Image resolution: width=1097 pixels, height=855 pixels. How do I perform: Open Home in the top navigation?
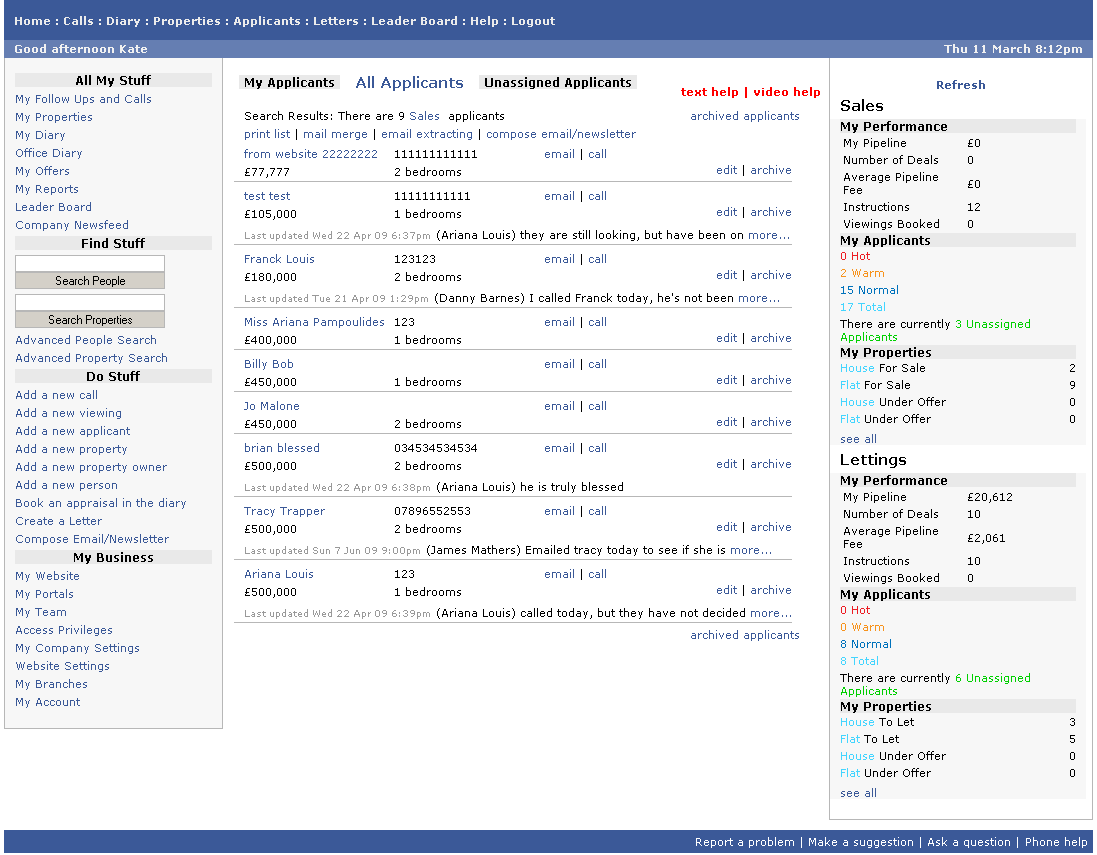click(32, 21)
